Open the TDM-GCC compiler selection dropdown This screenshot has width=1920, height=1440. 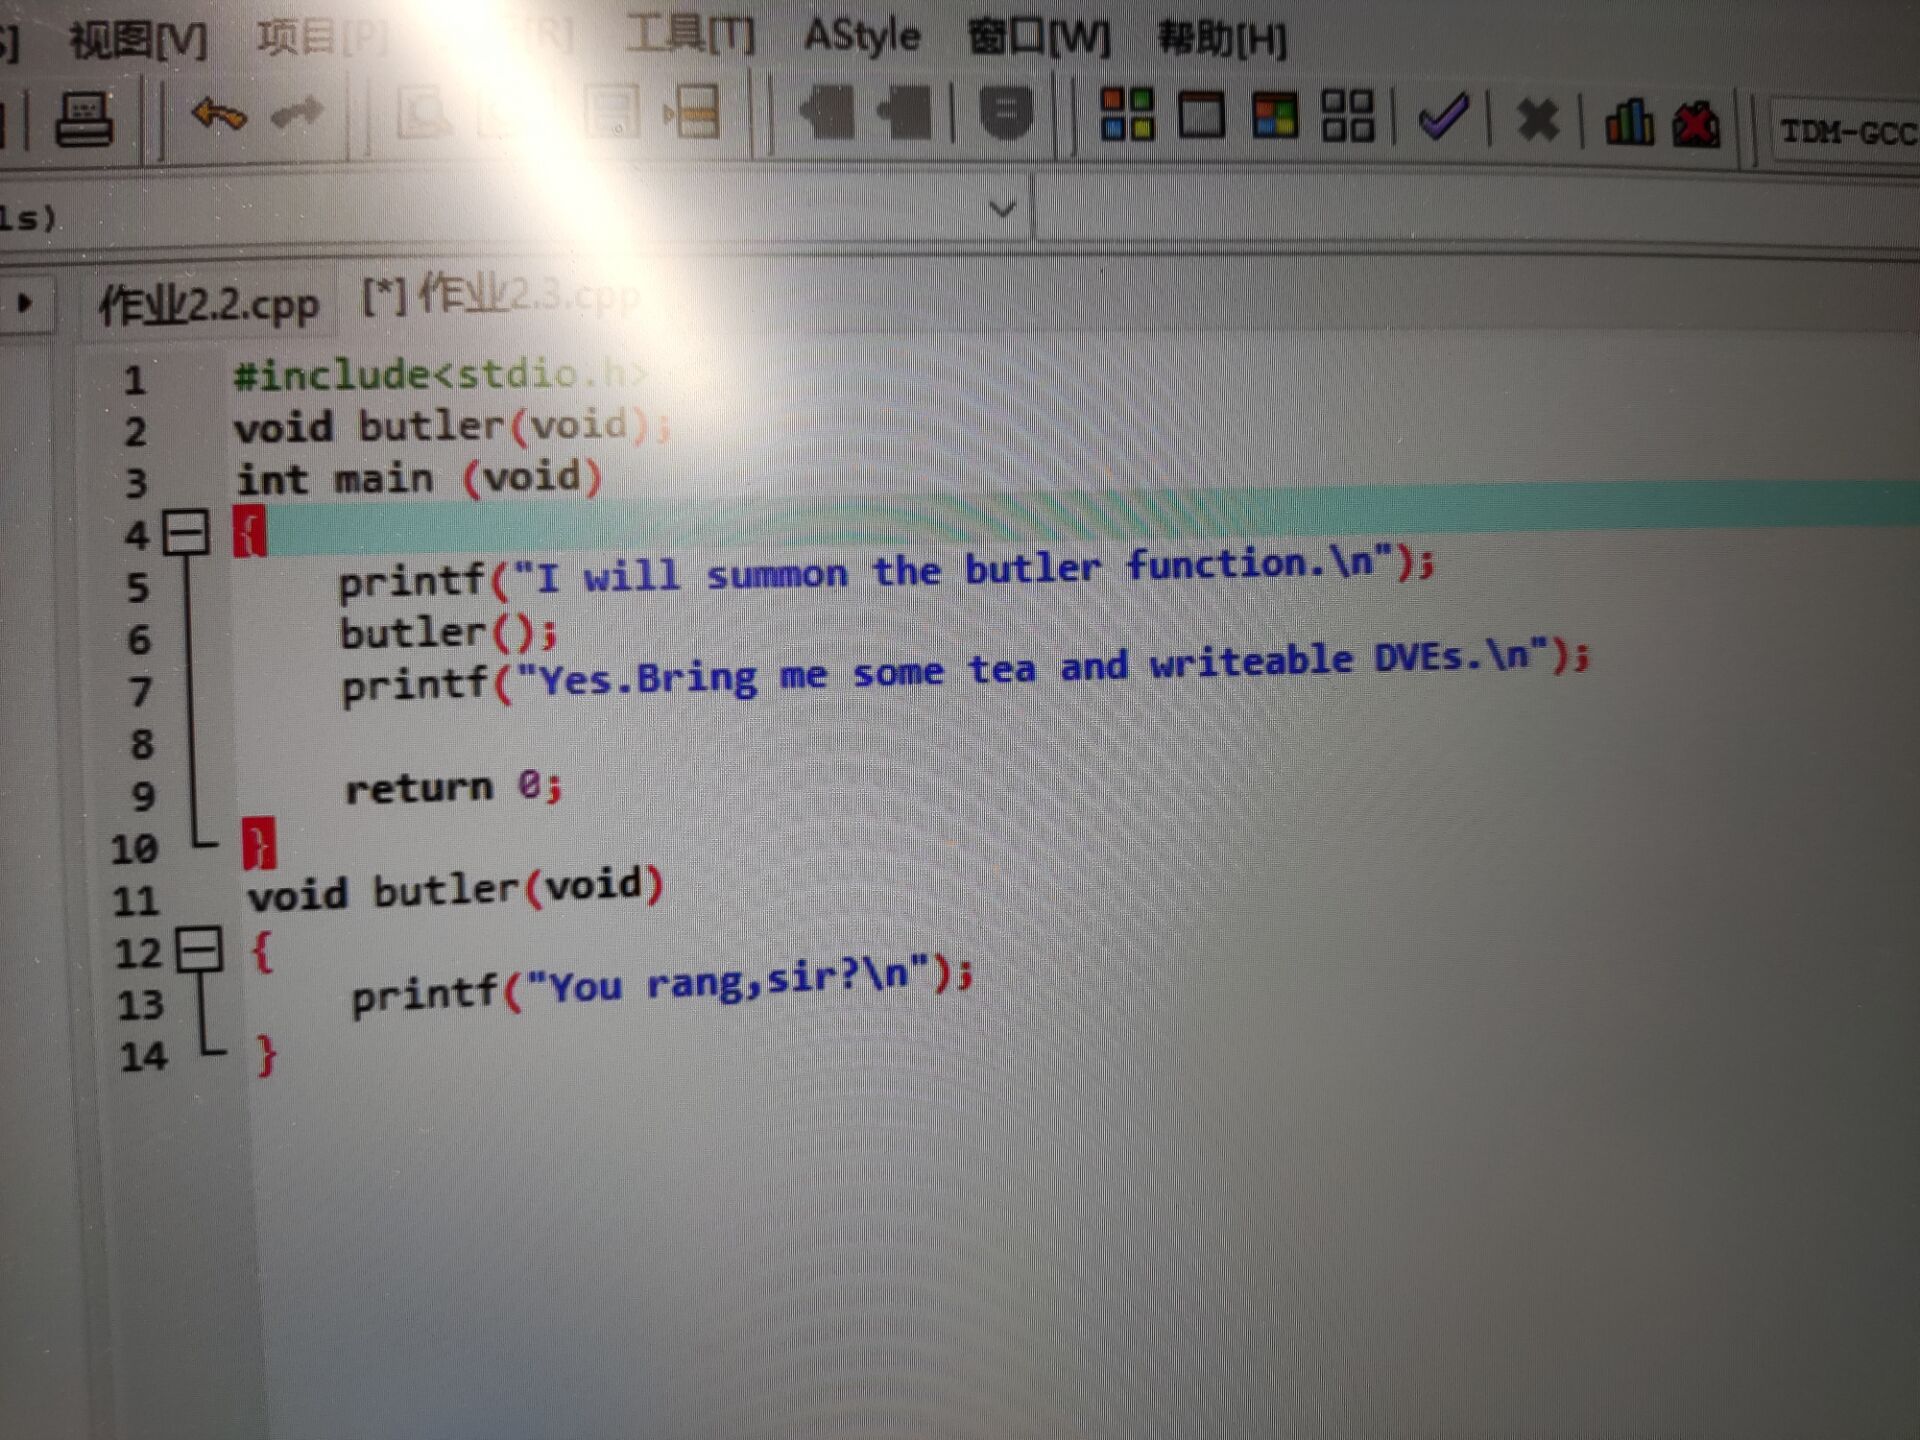pos(1845,132)
